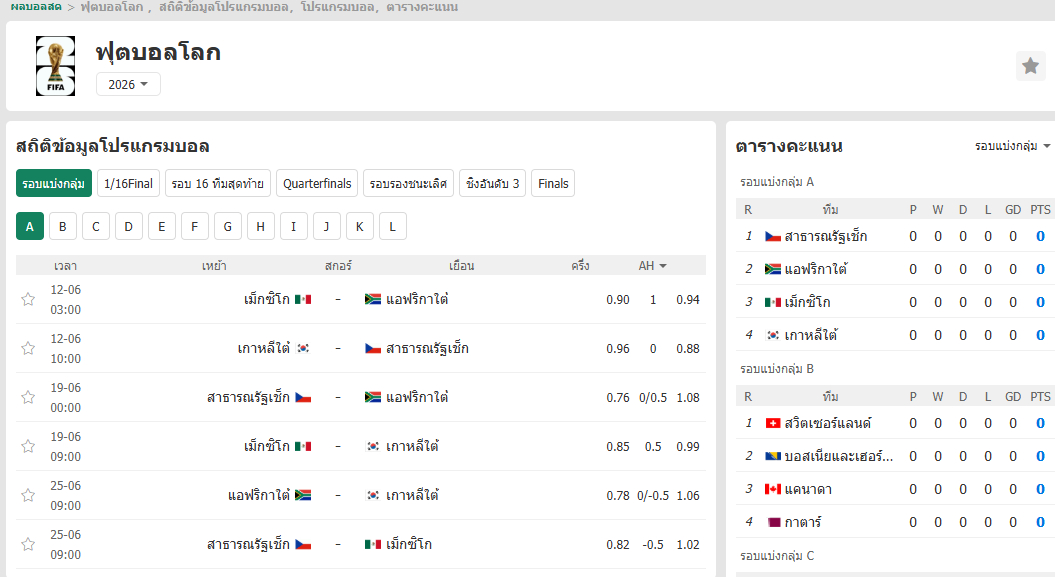Select group G button
Screen dimensions: 1055x577
(x=227, y=227)
